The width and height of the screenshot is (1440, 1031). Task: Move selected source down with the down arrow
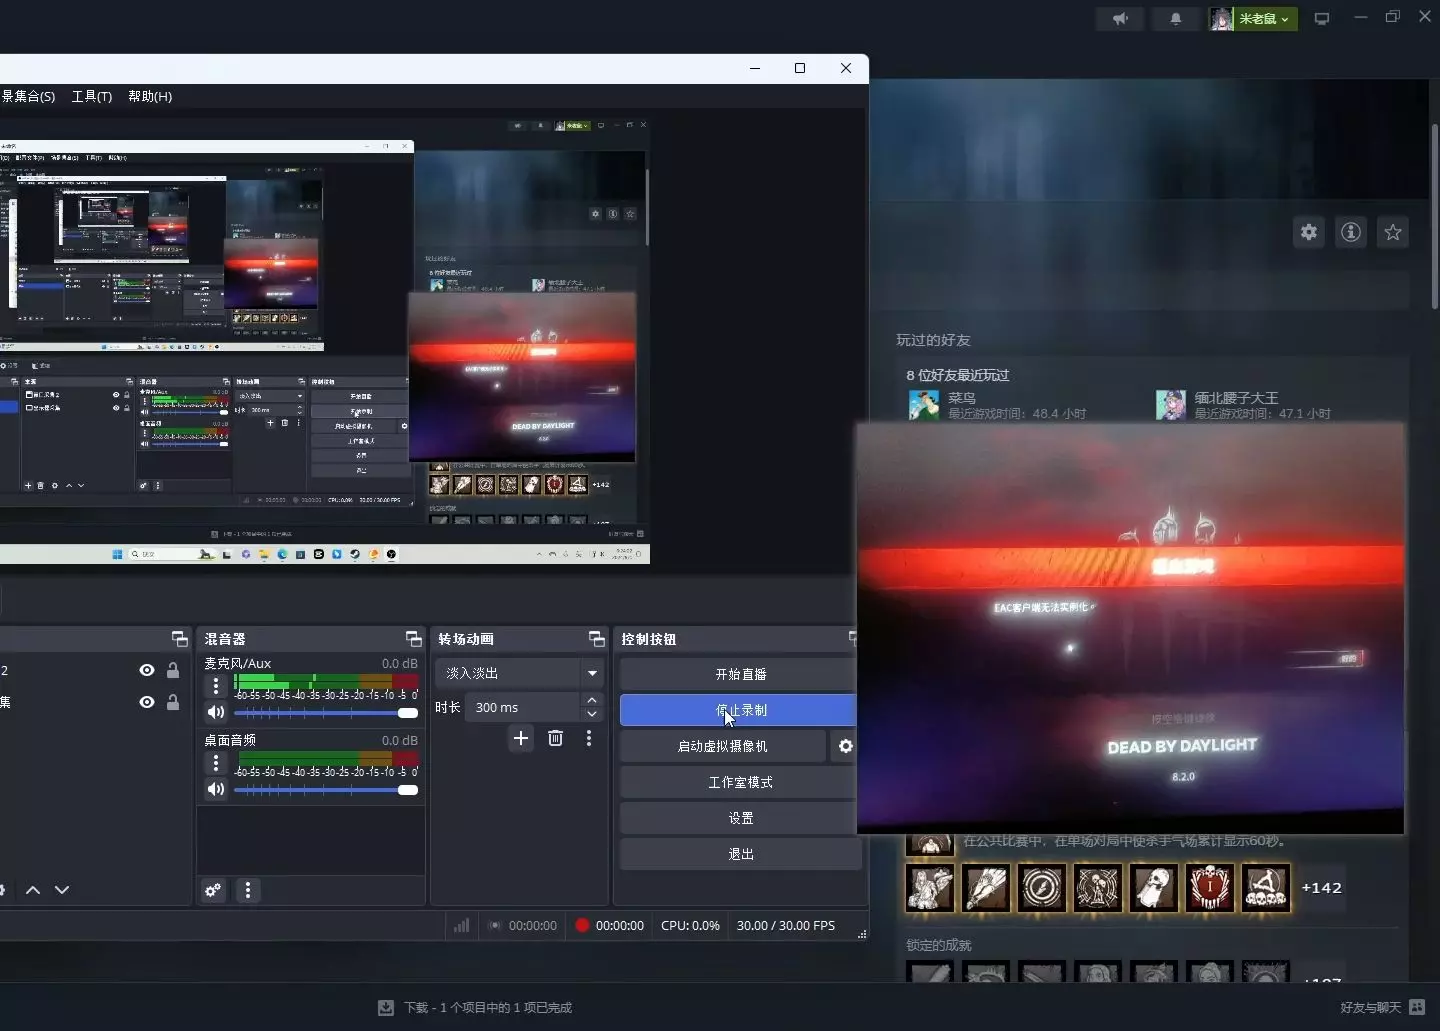62,890
